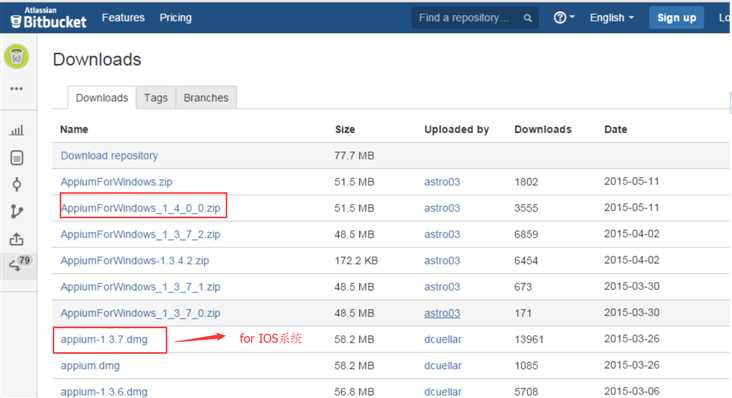The width and height of the screenshot is (732, 398).
Task: Download AppiumForWindows_1_3_7_0.zip
Action: pos(141,313)
